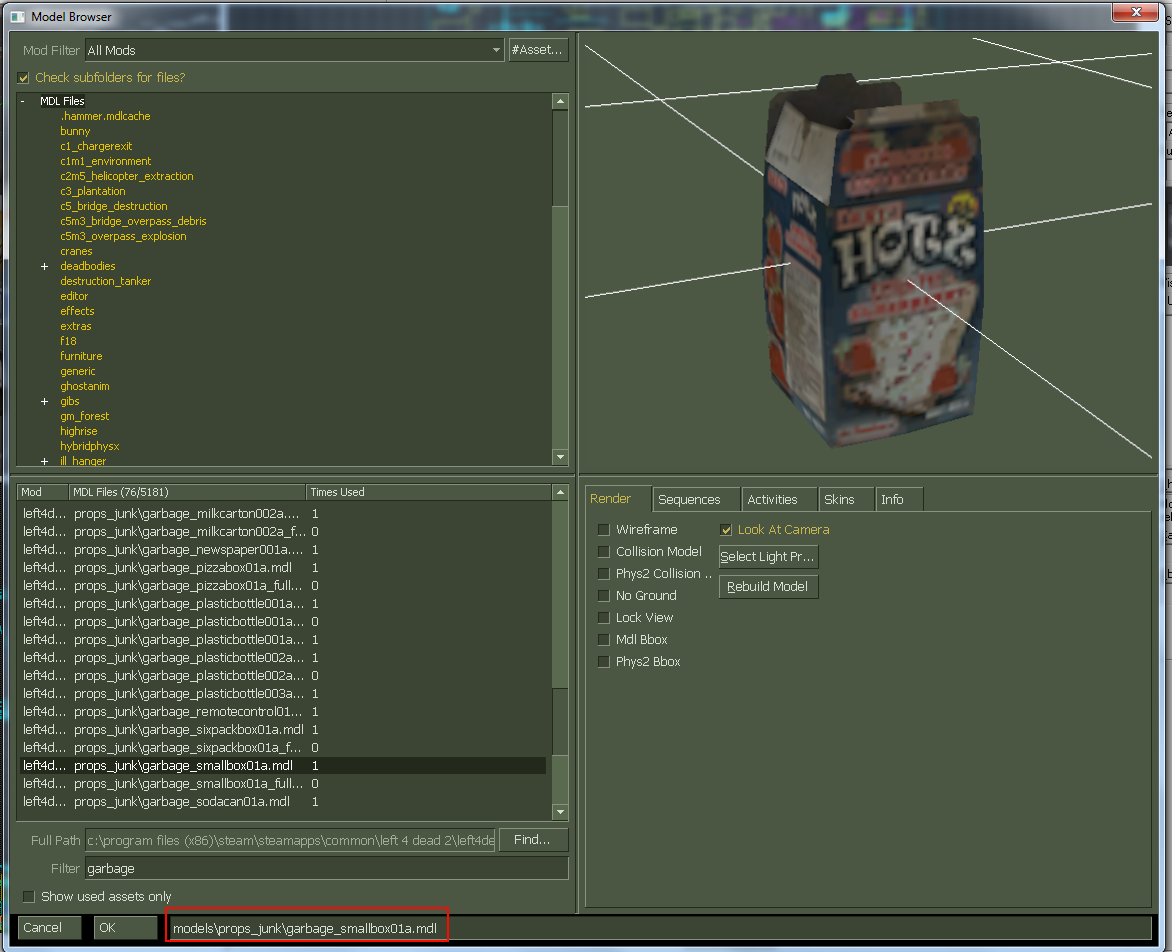The height and width of the screenshot is (952, 1172).
Task: Close the Model Browser window
Action: [x=1136, y=12]
